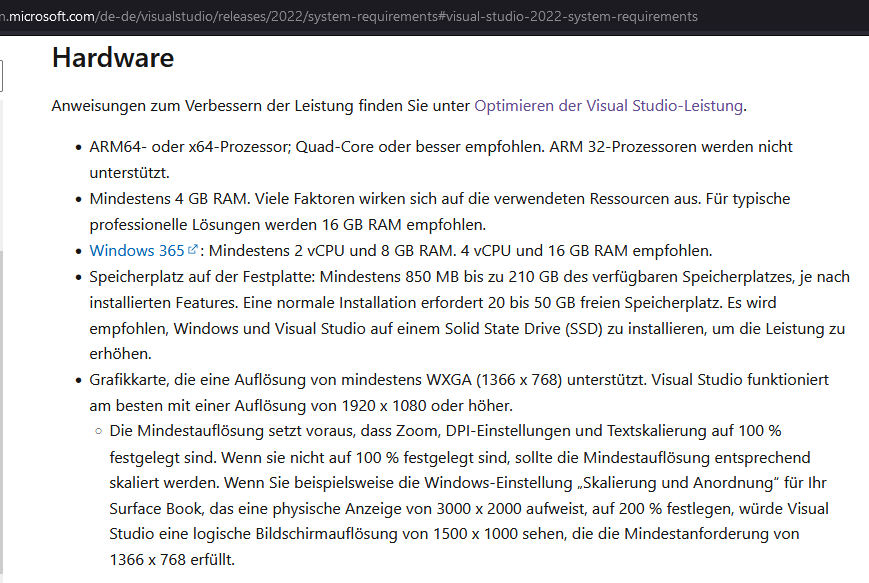Viewport: 869px width, 583px height.
Task: Click the Hardware heading
Action: pyautogui.click(x=113, y=58)
